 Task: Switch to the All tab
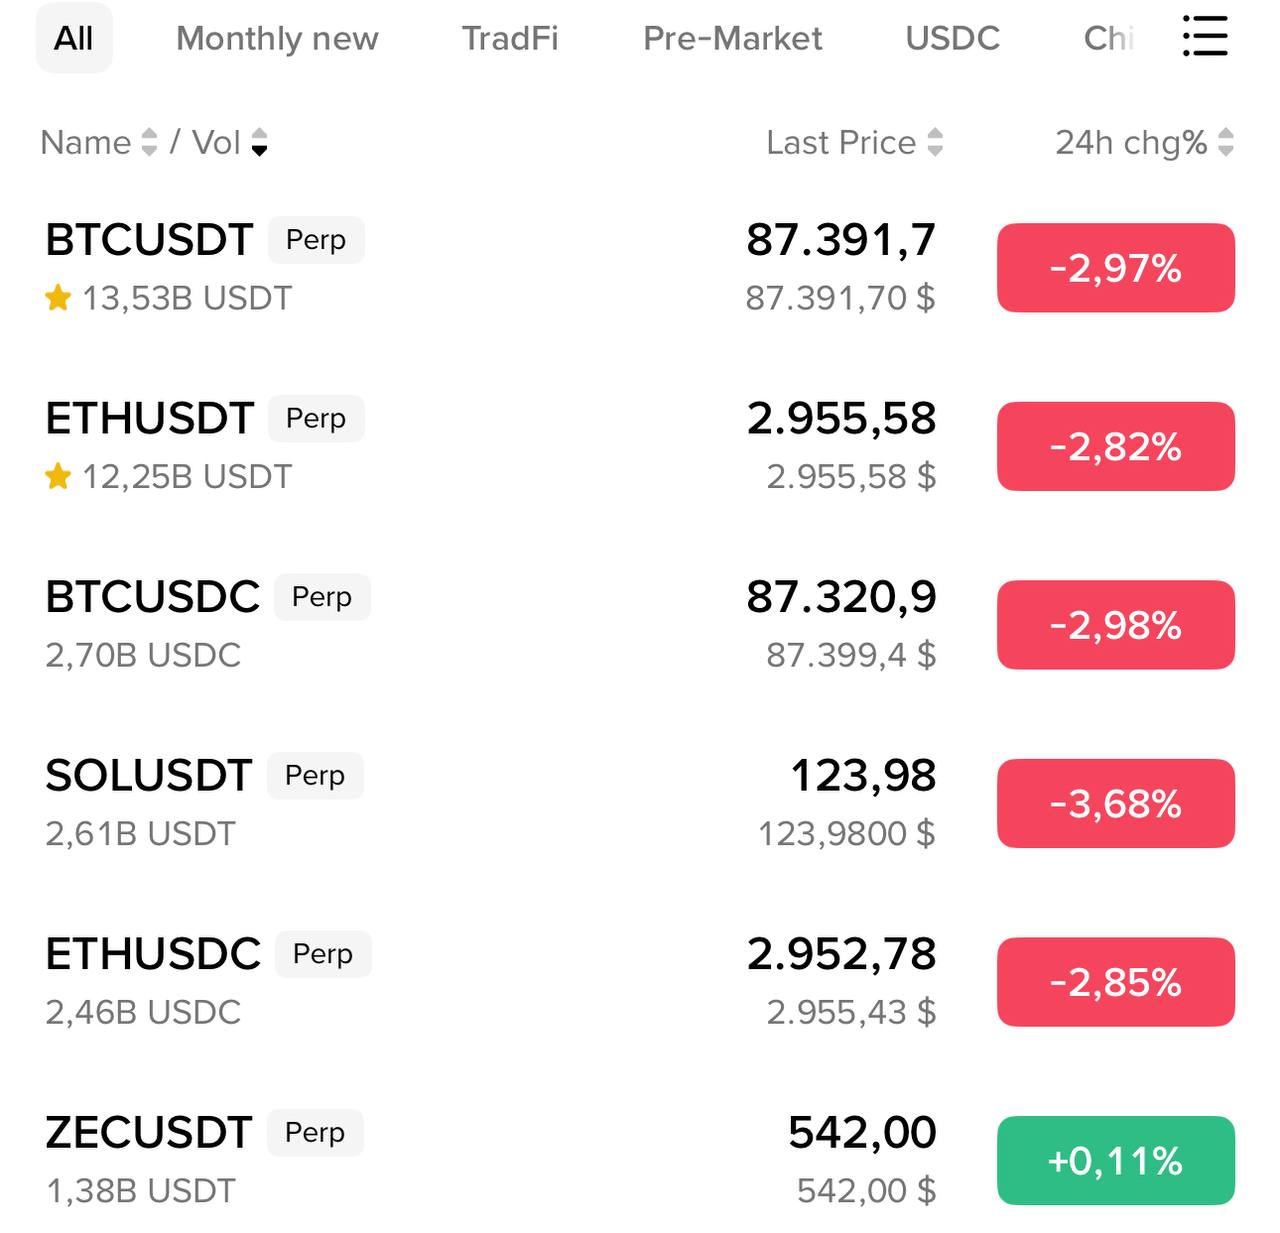[74, 38]
